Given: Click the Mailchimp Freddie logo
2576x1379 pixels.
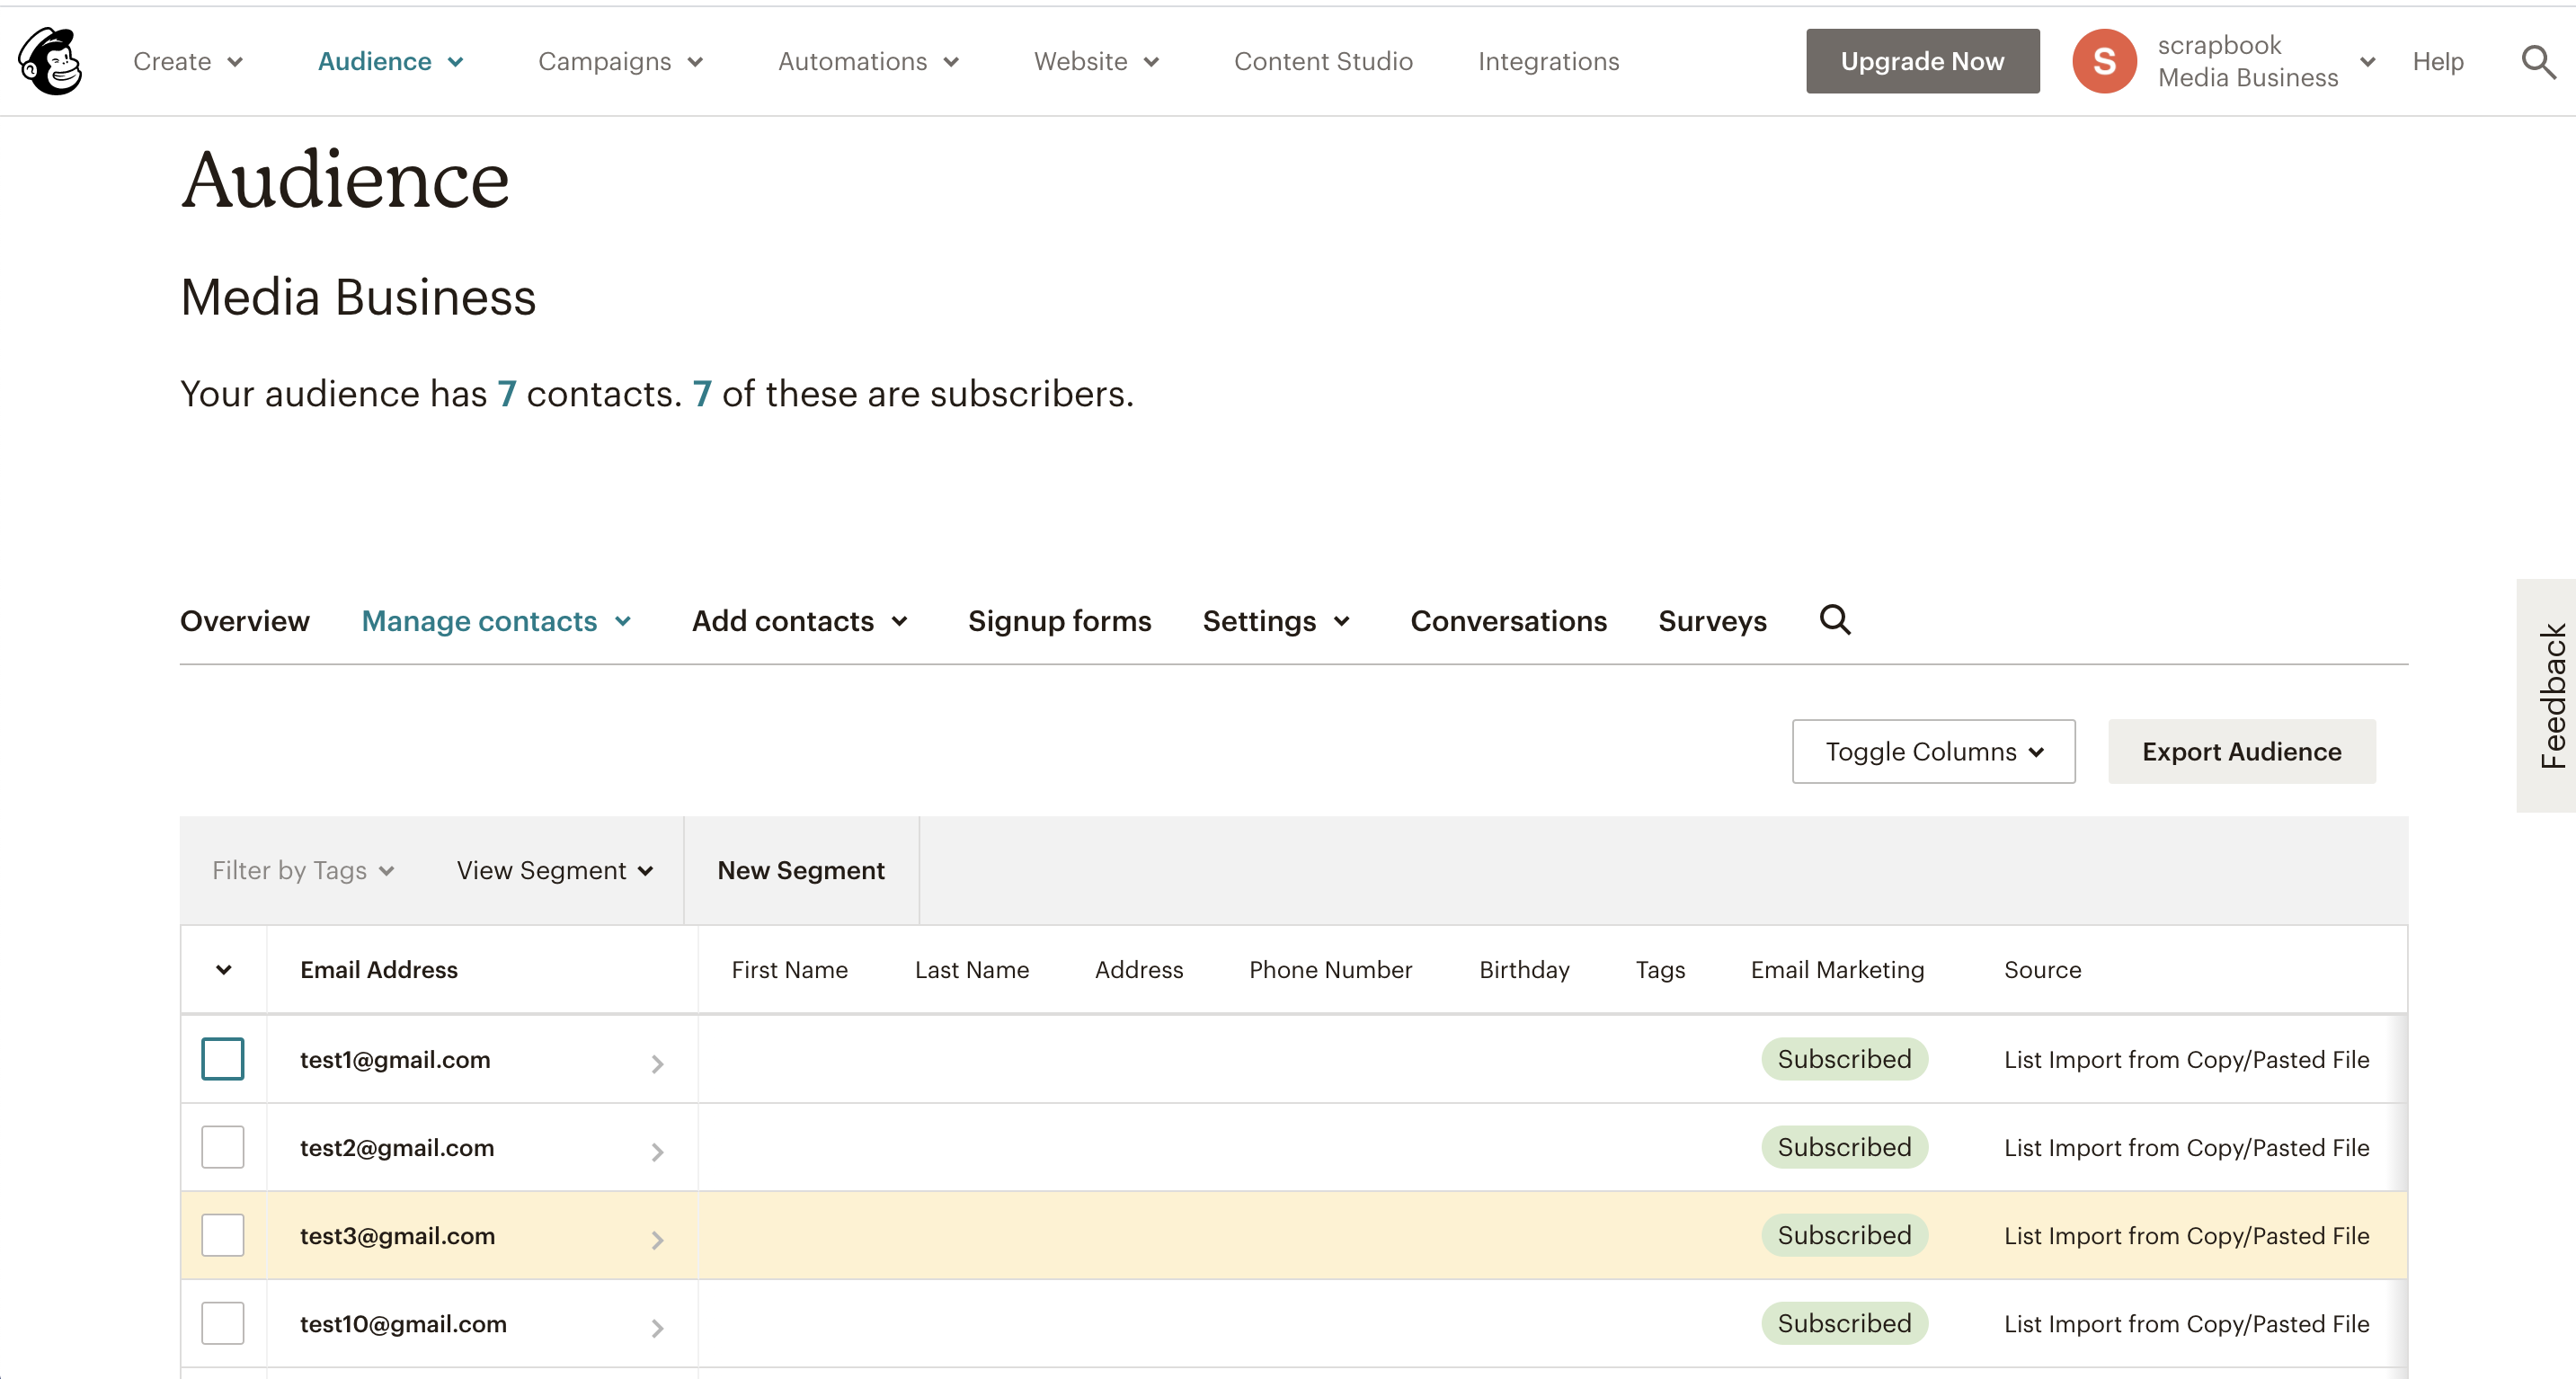Looking at the screenshot, I should pyautogui.click(x=50, y=61).
